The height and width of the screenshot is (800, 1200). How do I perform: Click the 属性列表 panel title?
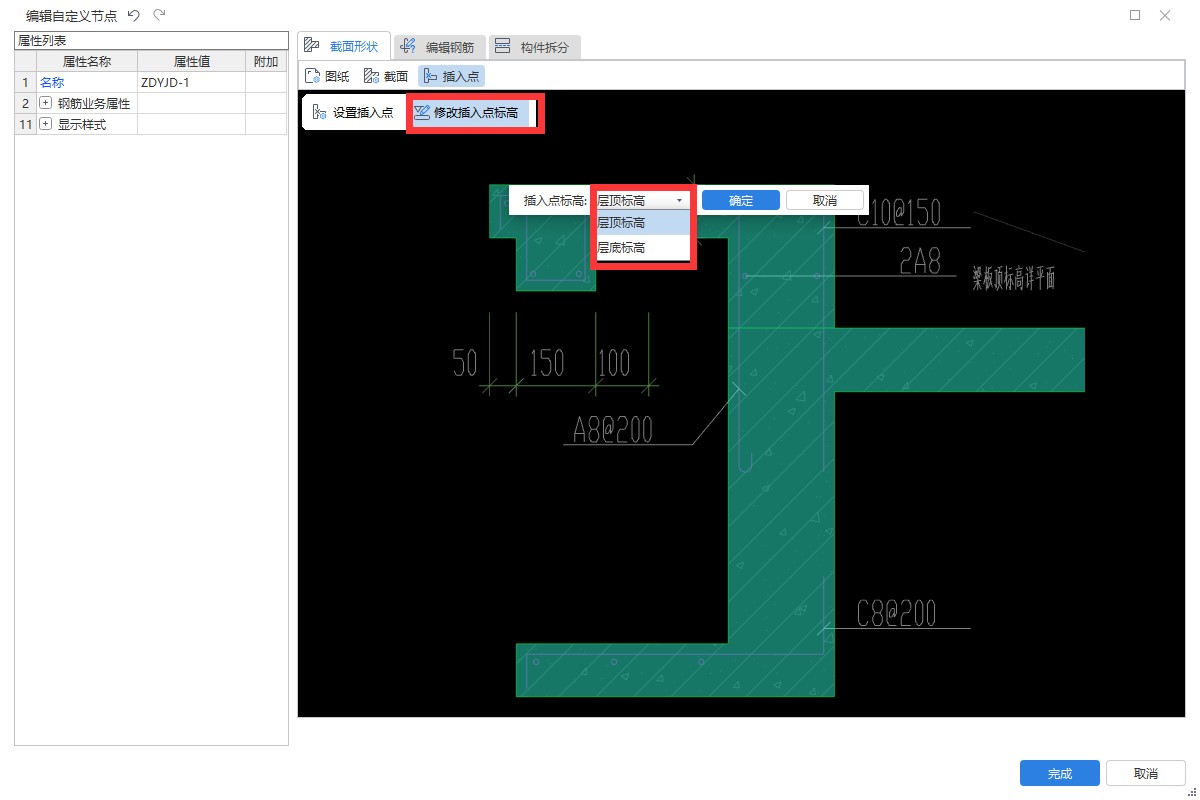(42, 40)
